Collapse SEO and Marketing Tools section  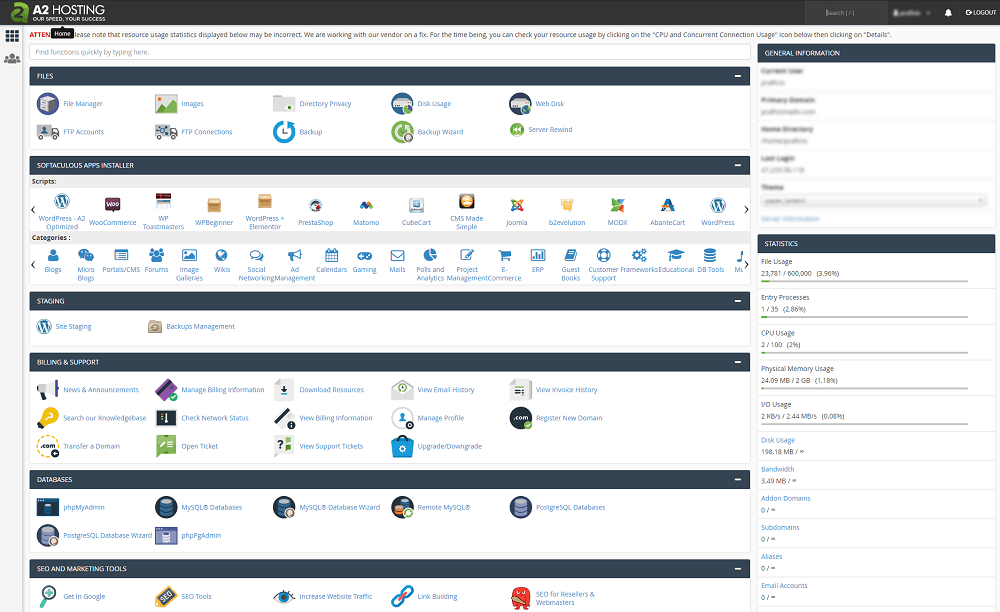coord(738,569)
